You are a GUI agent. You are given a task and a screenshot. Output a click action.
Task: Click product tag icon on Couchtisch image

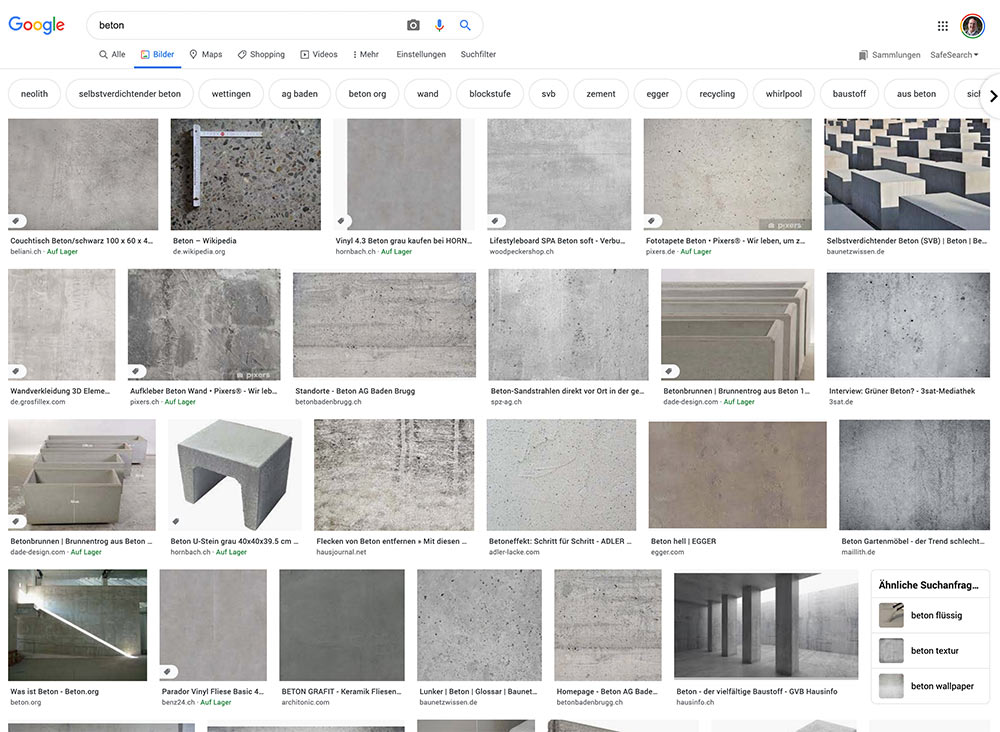16,221
